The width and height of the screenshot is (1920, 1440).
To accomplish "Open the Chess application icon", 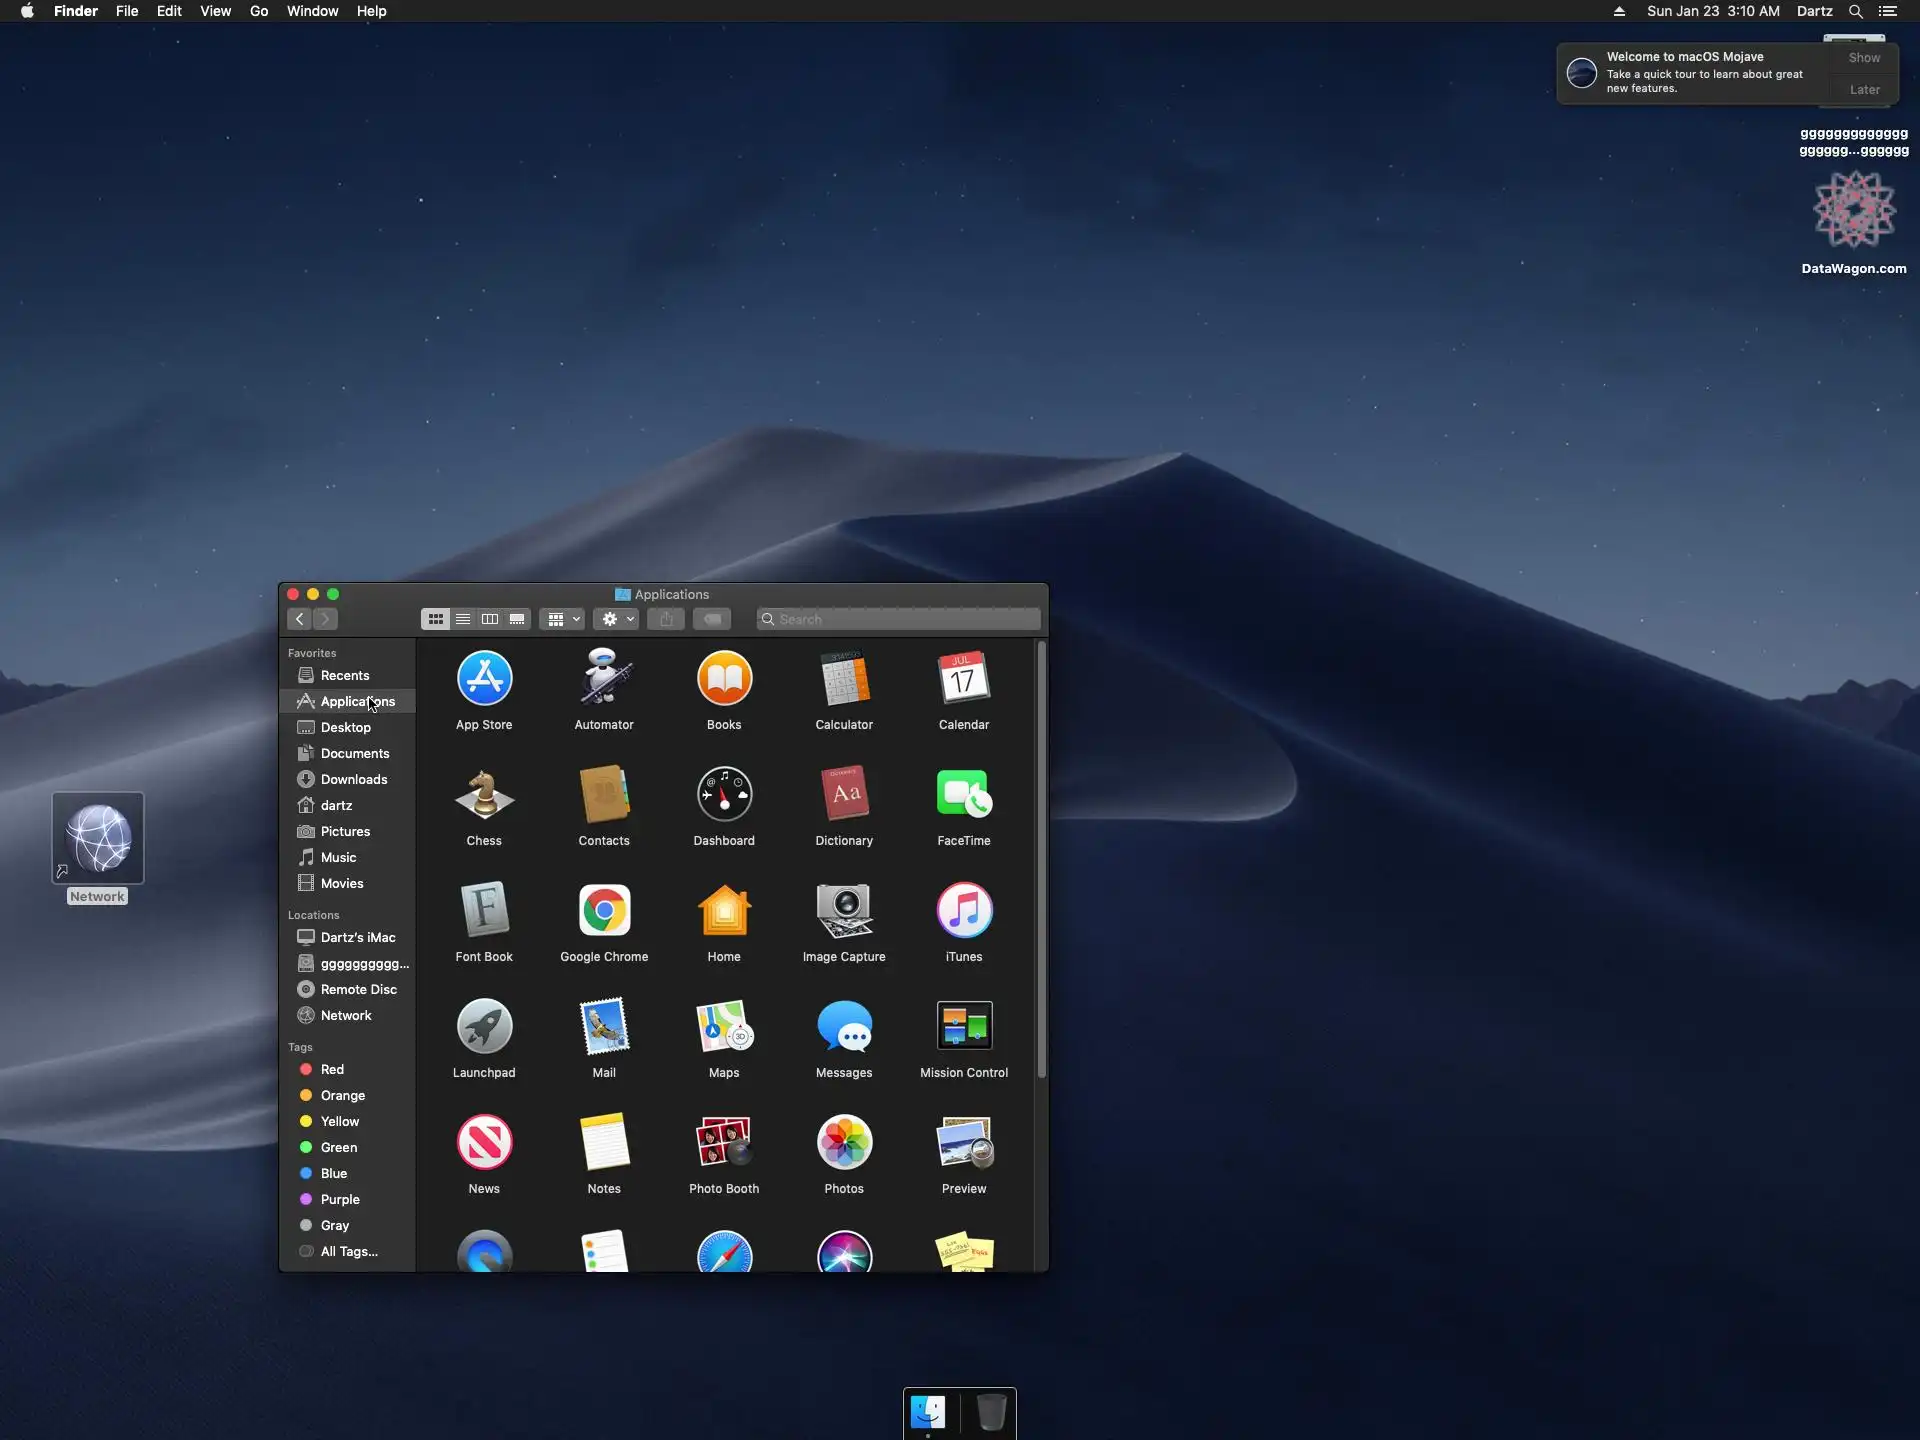I will pyautogui.click(x=484, y=795).
